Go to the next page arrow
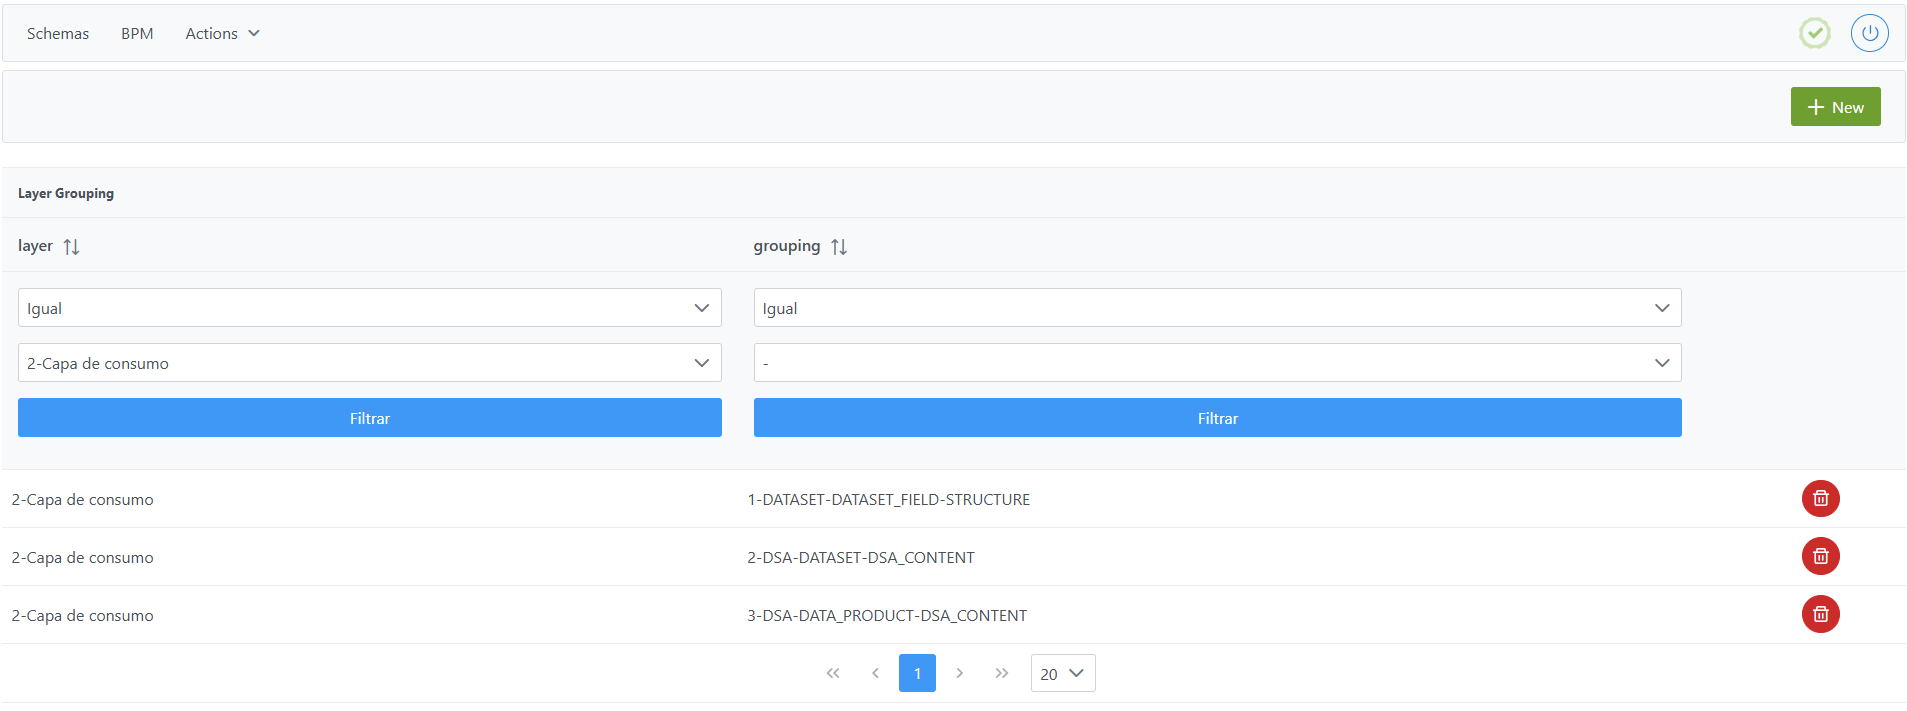1907x711 pixels. [x=959, y=673]
